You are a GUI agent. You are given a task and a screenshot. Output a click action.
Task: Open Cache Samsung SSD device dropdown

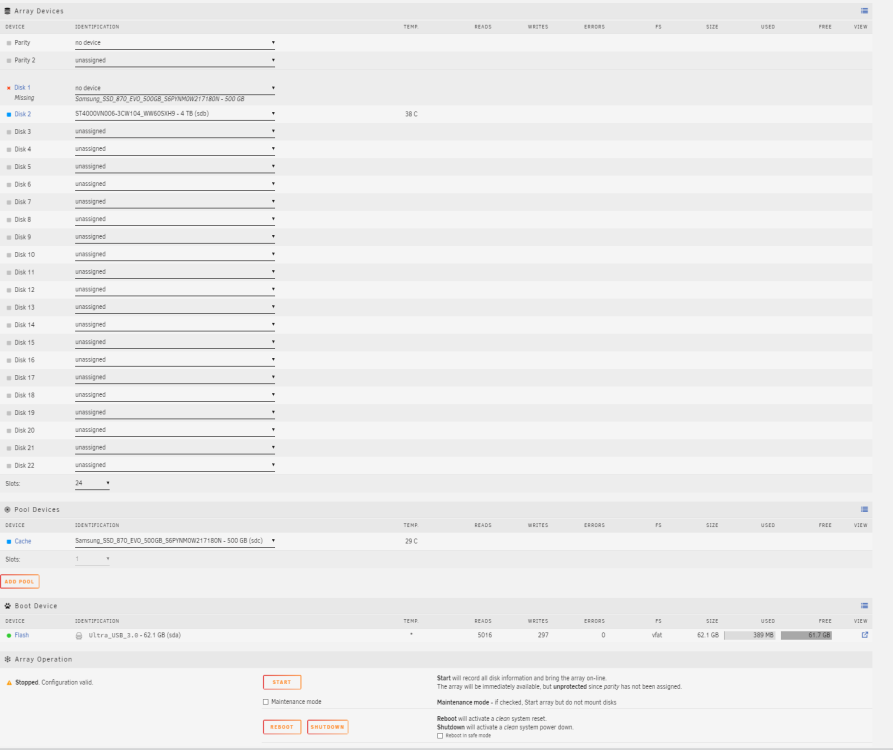point(175,541)
